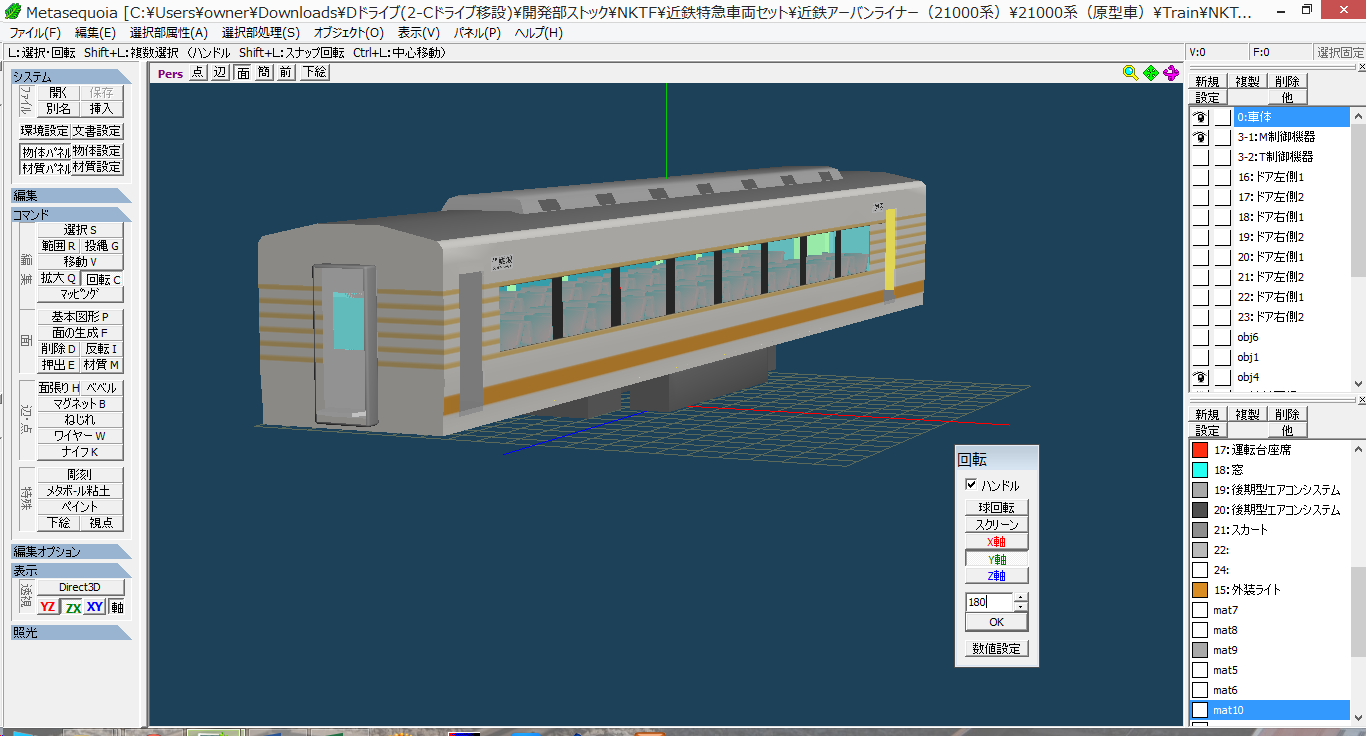This screenshot has width=1366, height=736.
Task: Open the 選択部処理(S) menu
Action: [x=260, y=33]
